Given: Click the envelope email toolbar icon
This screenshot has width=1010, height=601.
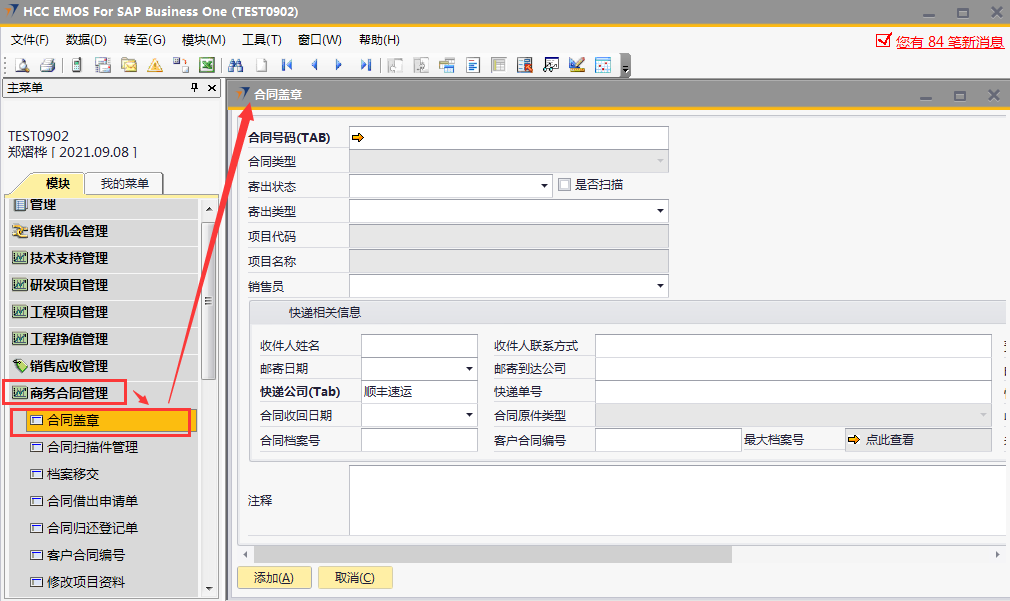Looking at the screenshot, I should [129, 65].
